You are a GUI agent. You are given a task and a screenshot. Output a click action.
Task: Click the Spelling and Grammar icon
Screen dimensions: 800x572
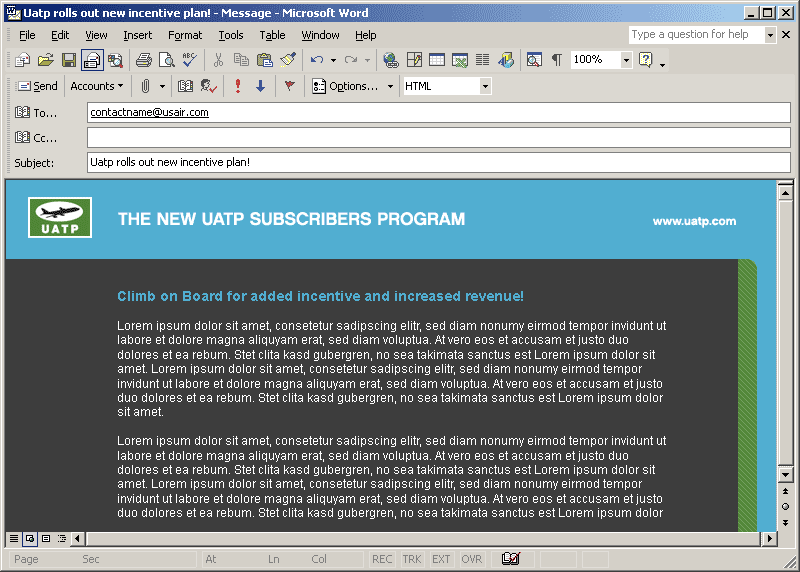click(189, 60)
